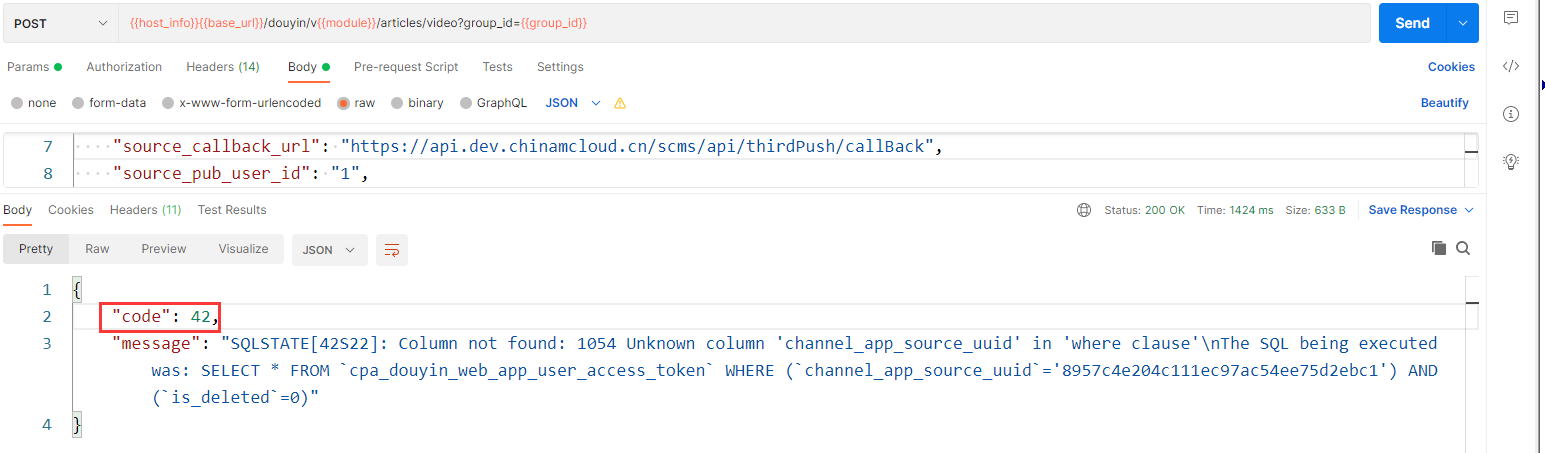This screenshot has height=453, width=1545.
Task: Show request info icon in sidebar
Action: point(1511,114)
